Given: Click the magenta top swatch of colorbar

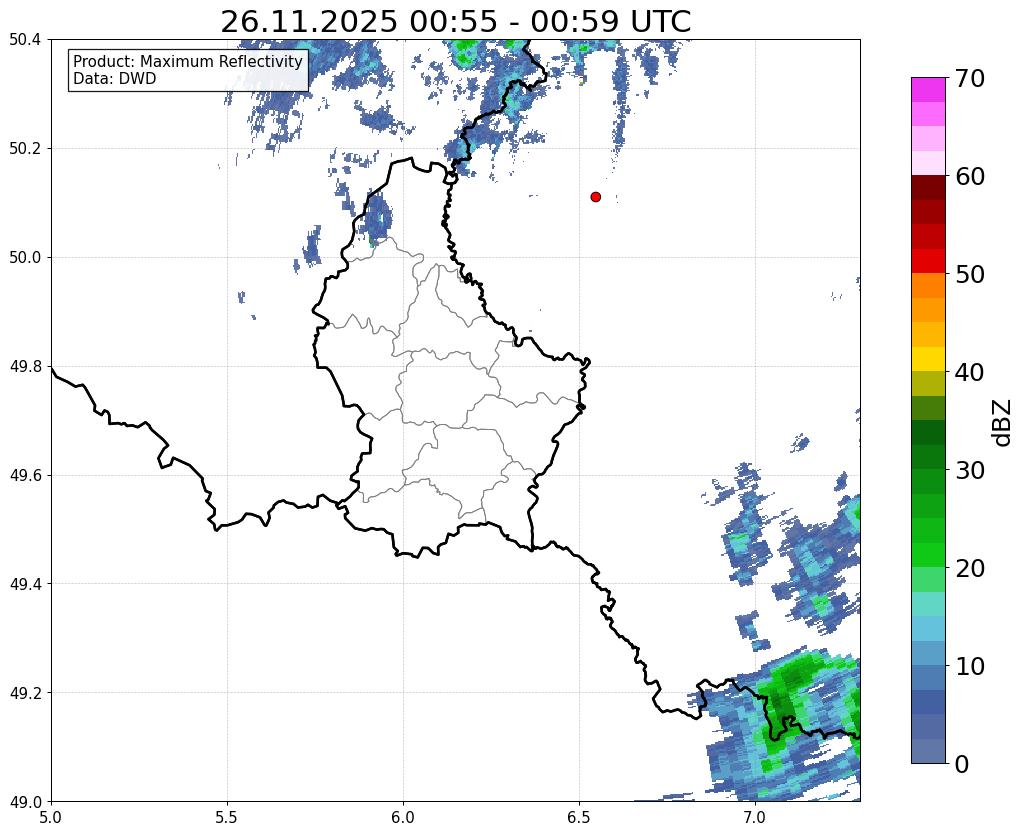Looking at the screenshot, I should coord(928,90).
